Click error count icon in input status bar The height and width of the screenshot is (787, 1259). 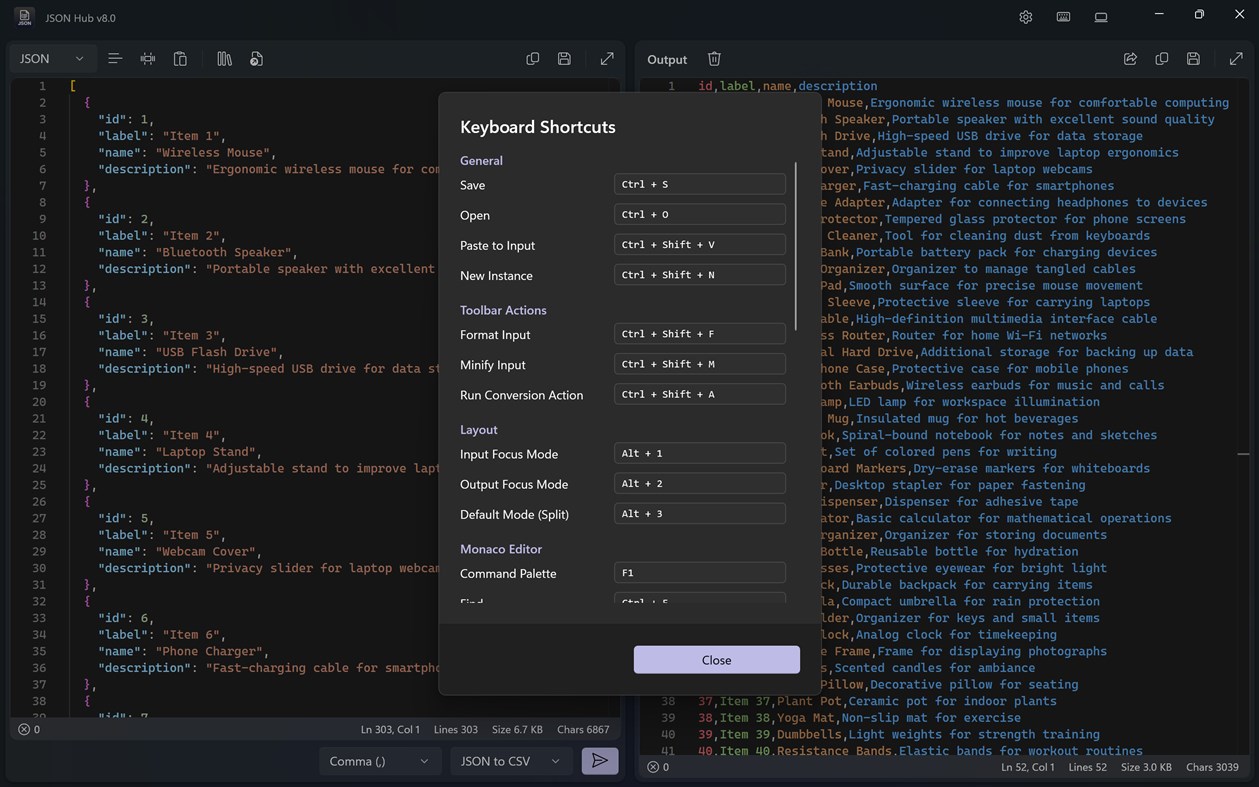point(24,729)
